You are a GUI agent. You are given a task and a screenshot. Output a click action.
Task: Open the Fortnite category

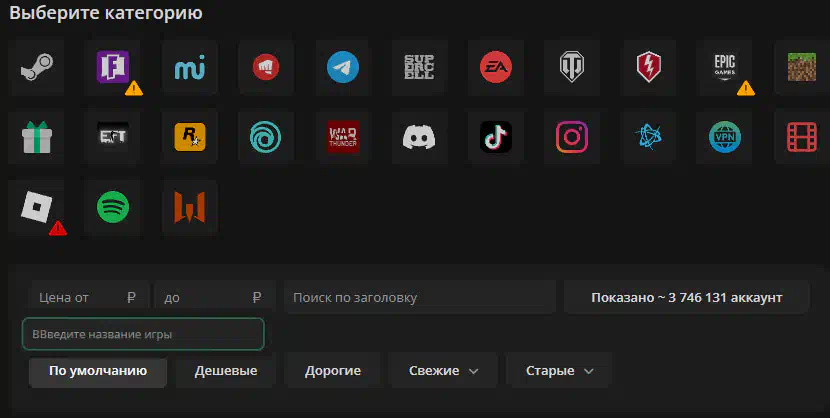[113, 67]
